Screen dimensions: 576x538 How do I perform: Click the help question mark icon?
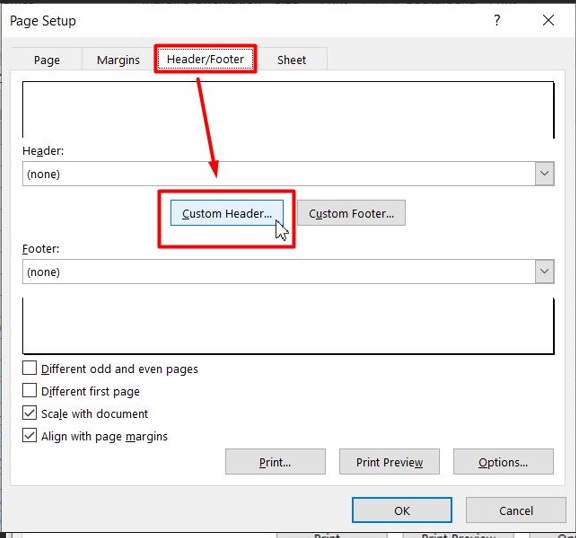497,20
